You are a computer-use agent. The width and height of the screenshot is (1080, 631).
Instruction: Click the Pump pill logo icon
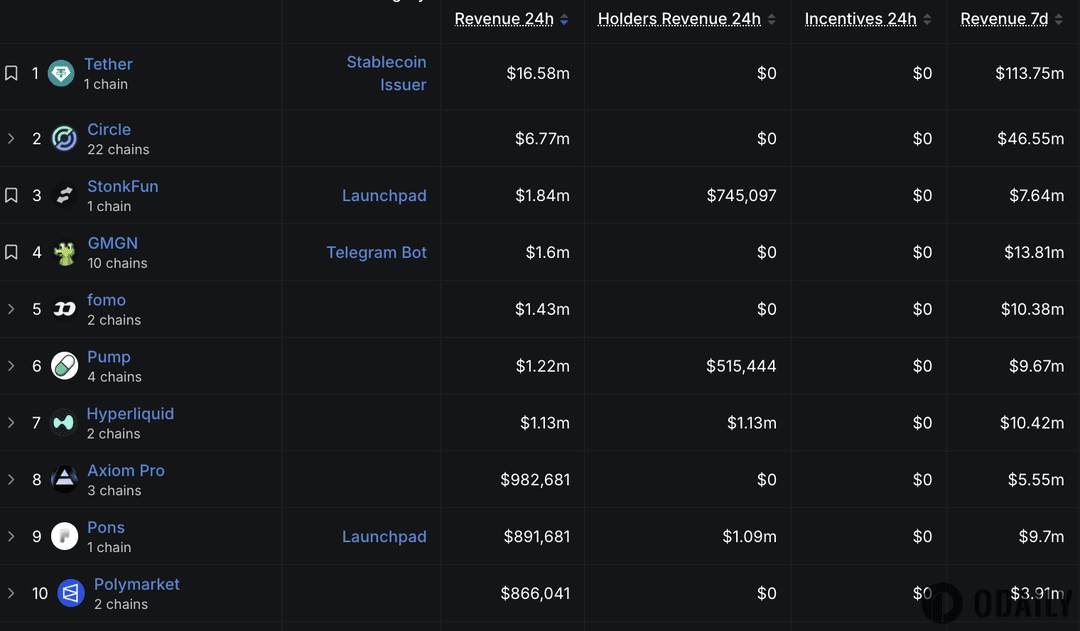tap(65, 366)
